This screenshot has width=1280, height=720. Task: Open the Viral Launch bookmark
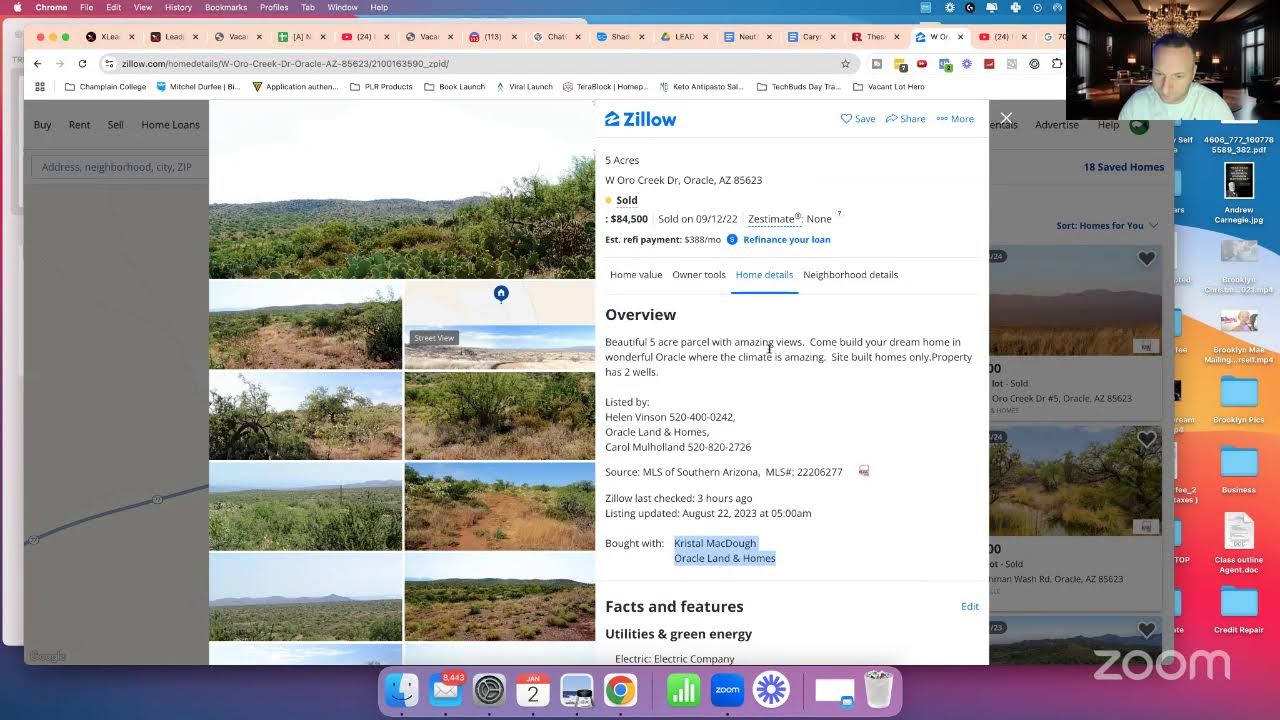[x=523, y=87]
